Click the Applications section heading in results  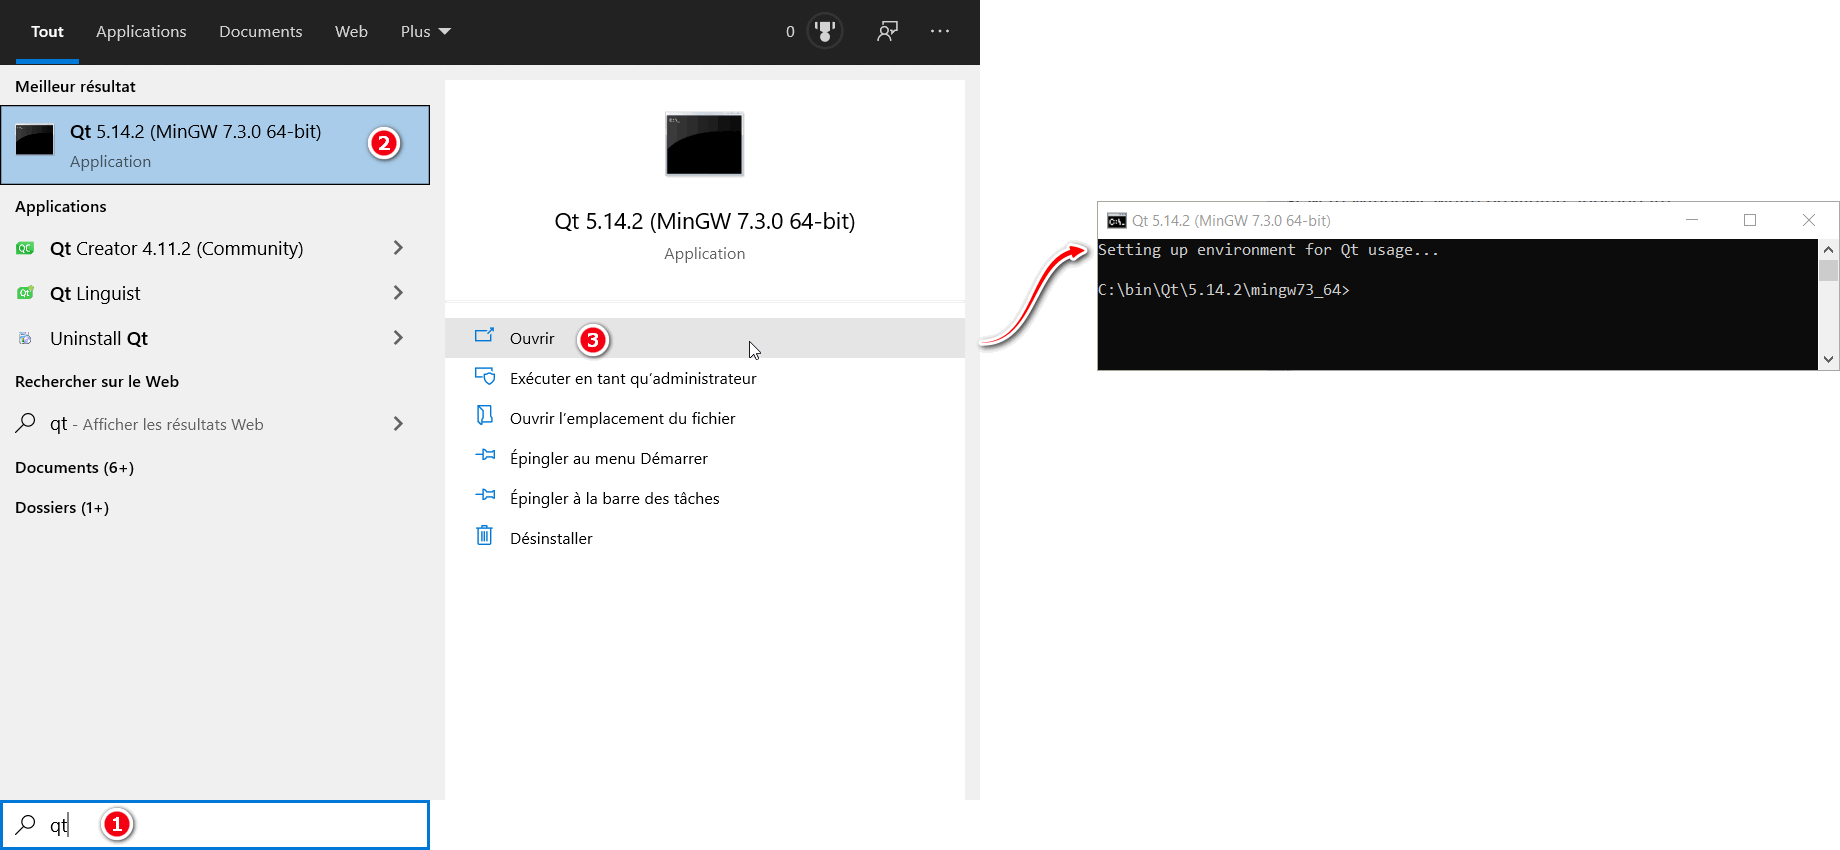click(60, 206)
